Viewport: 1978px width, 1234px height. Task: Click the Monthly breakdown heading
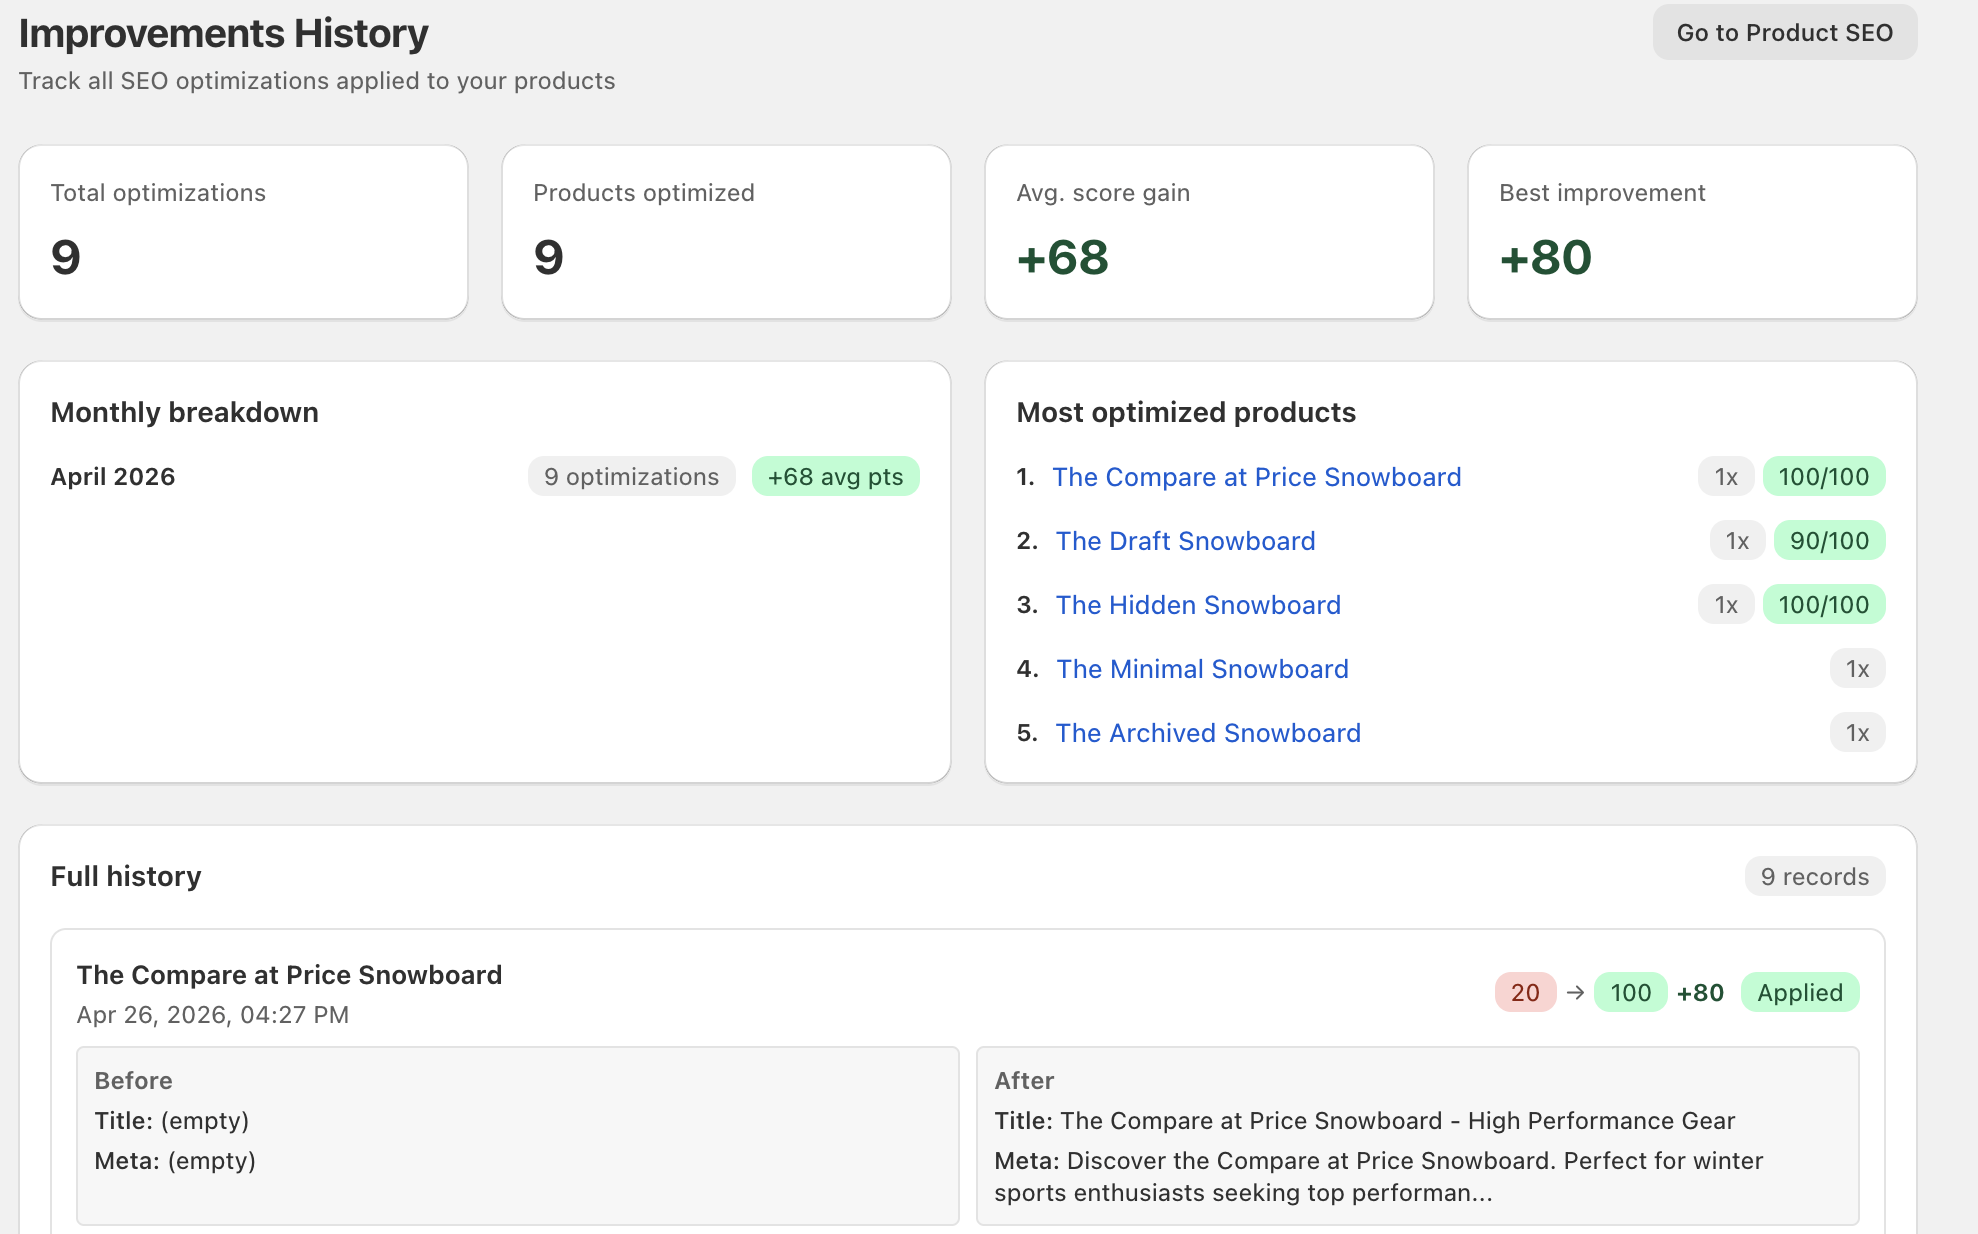point(185,413)
